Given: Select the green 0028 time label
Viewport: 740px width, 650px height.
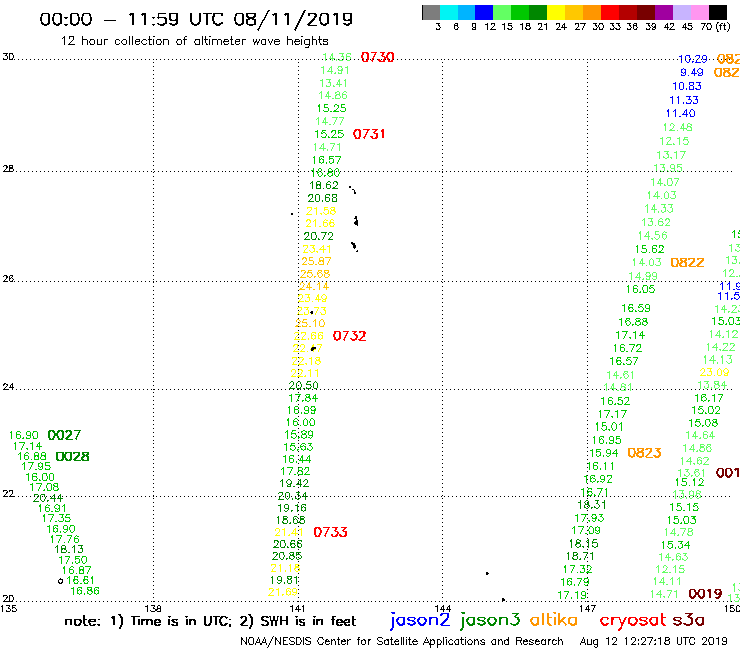Looking at the screenshot, I should click(72, 457).
